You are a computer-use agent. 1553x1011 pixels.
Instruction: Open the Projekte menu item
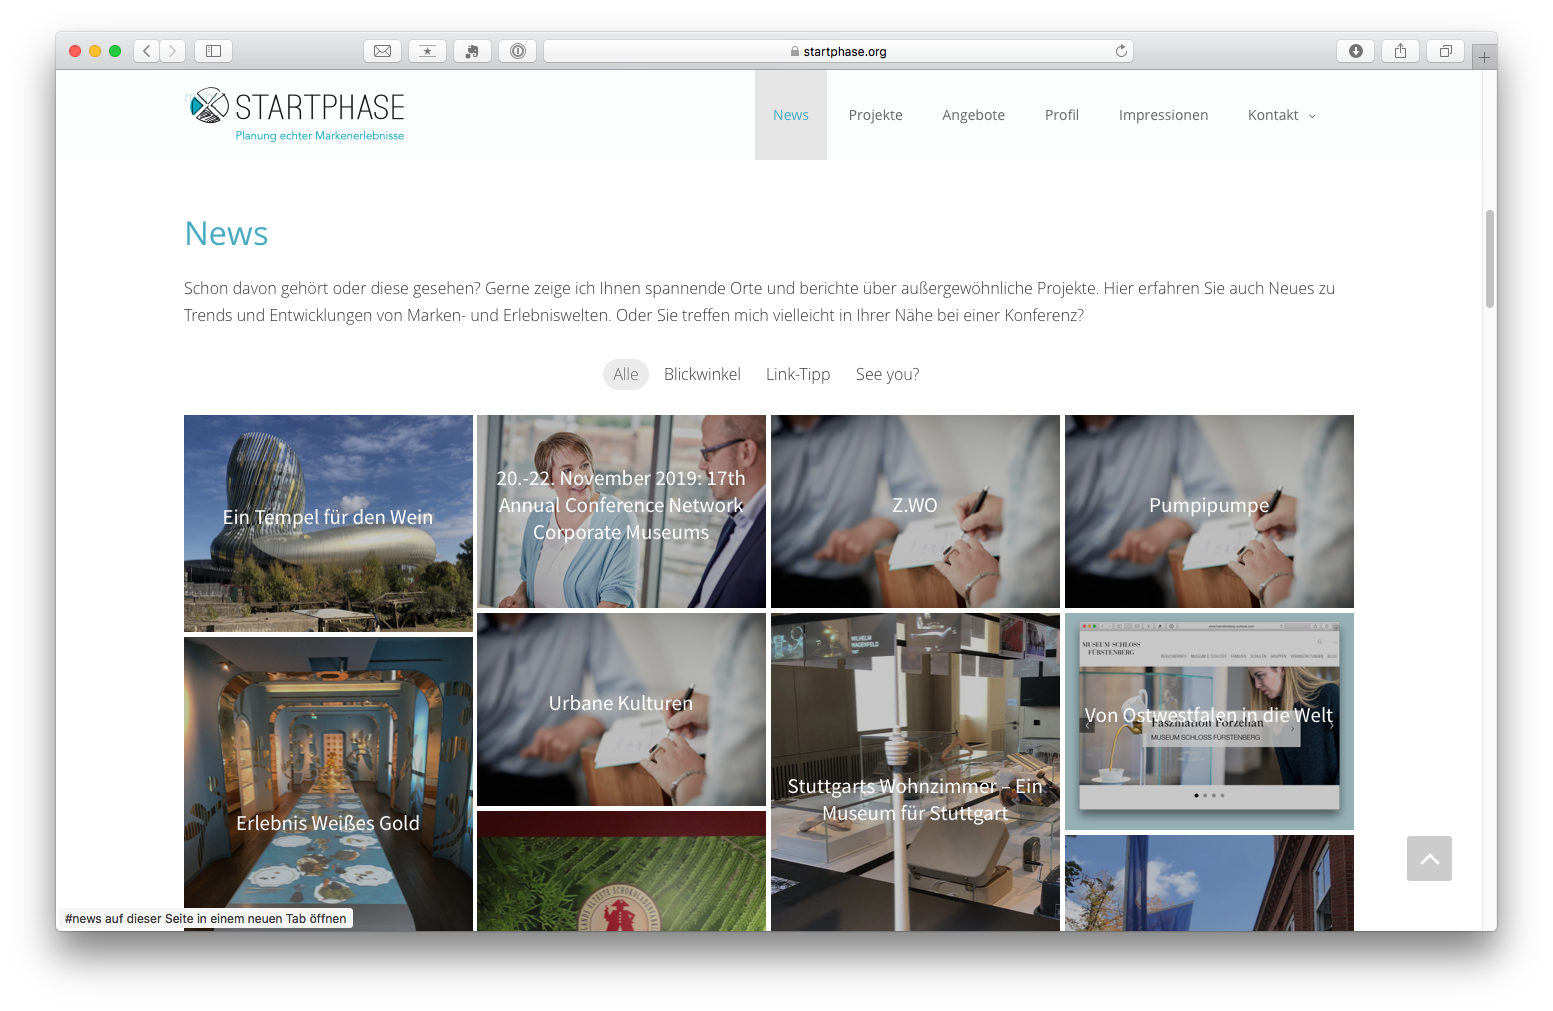876,115
